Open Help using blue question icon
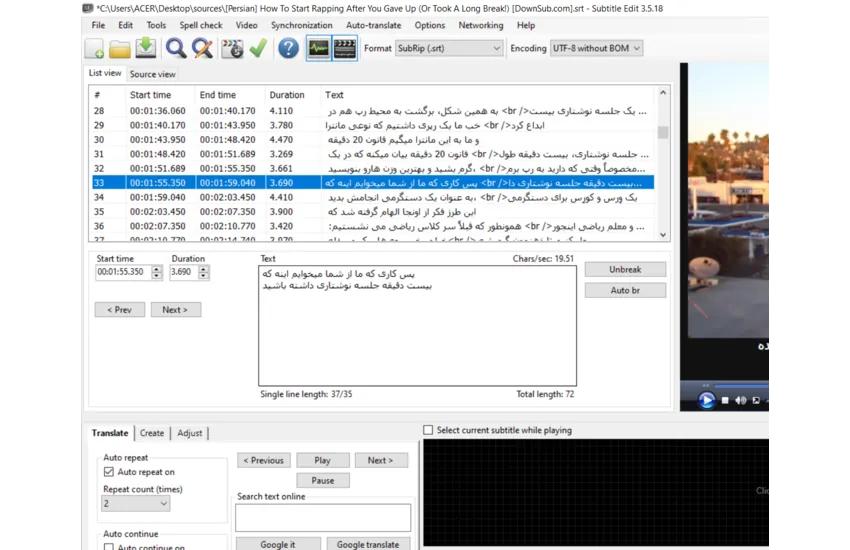This screenshot has height=550, width=850. coord(288,48)
